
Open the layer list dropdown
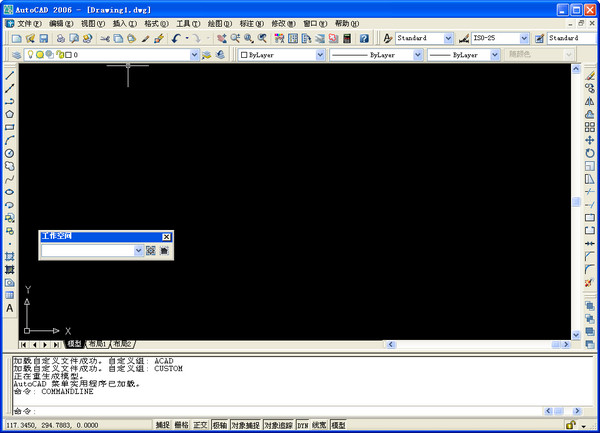point(194,55)
